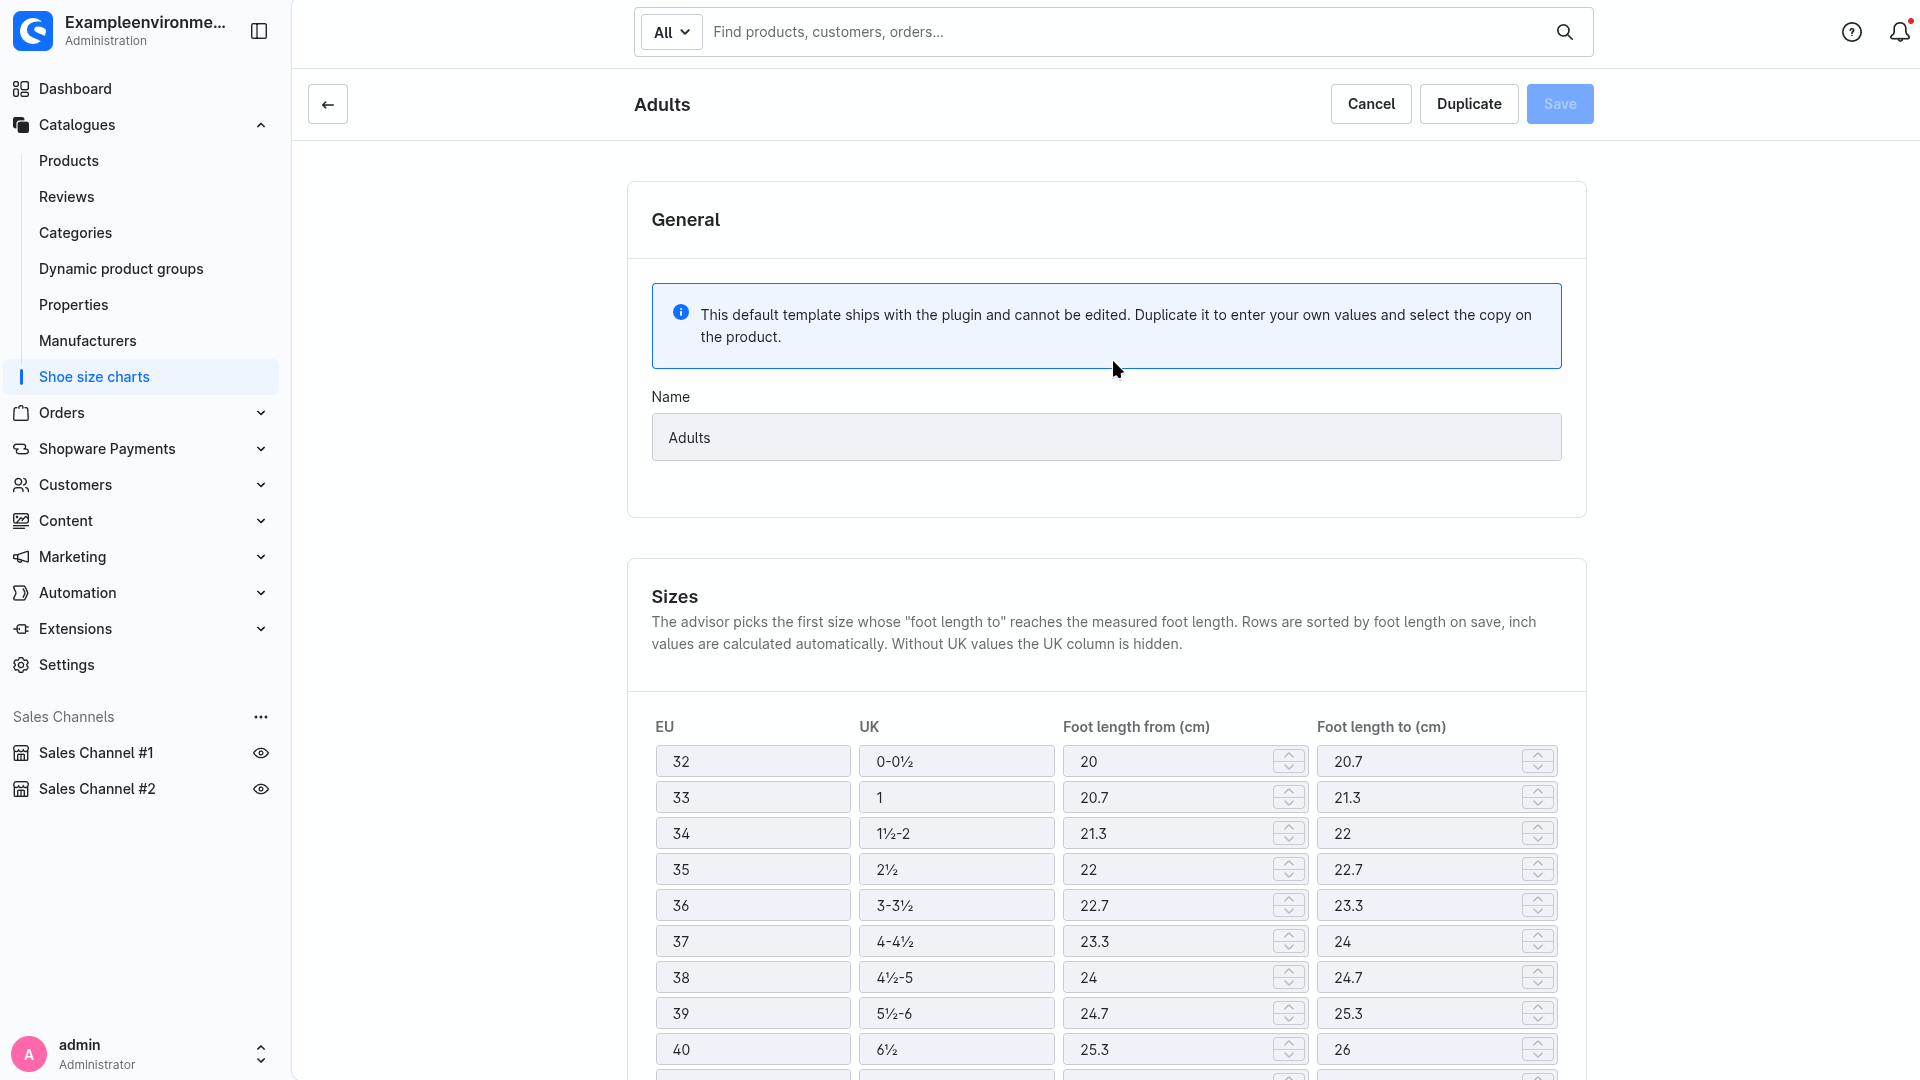Click the Name field containing Adults
The image size is (1920, 1080).
1106,437
